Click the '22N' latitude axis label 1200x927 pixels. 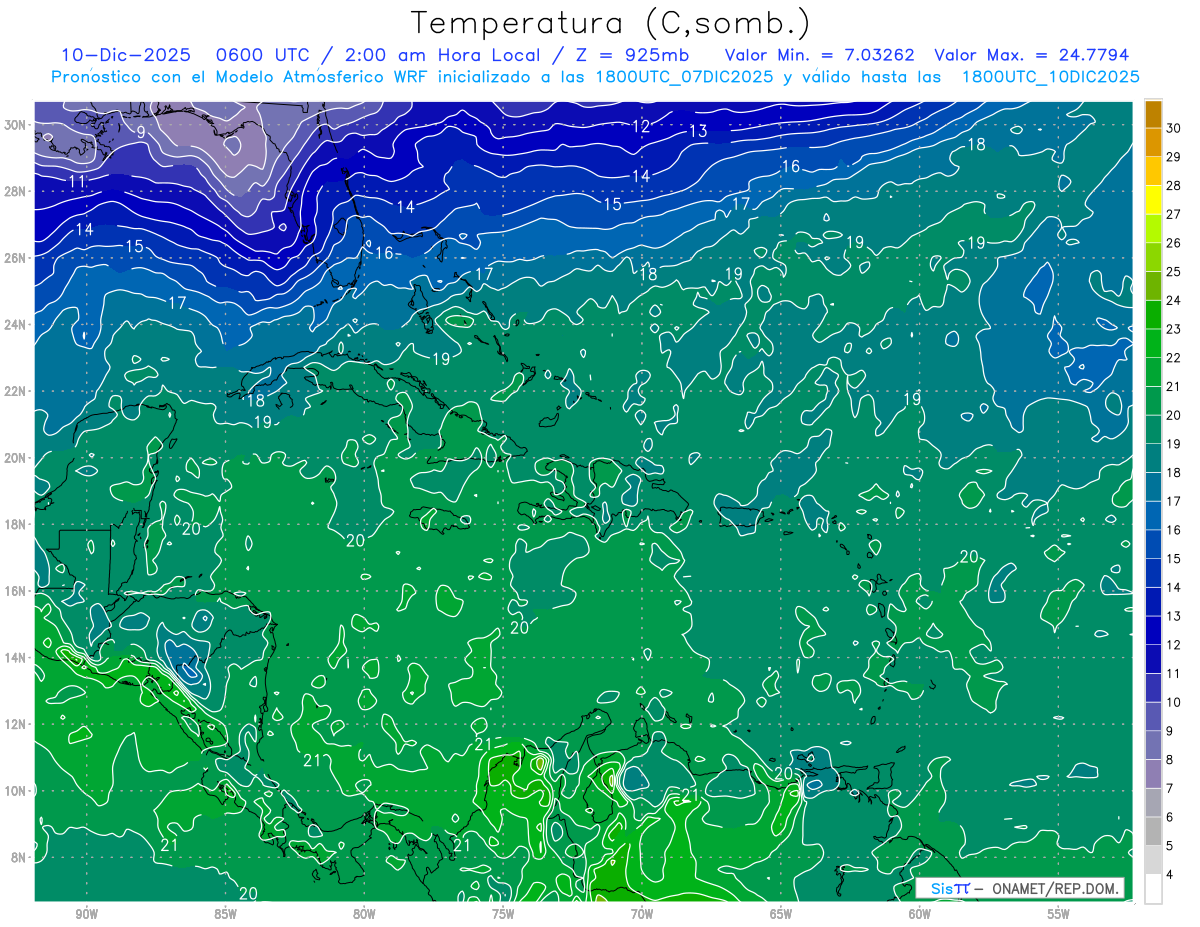tap(16, 391)
